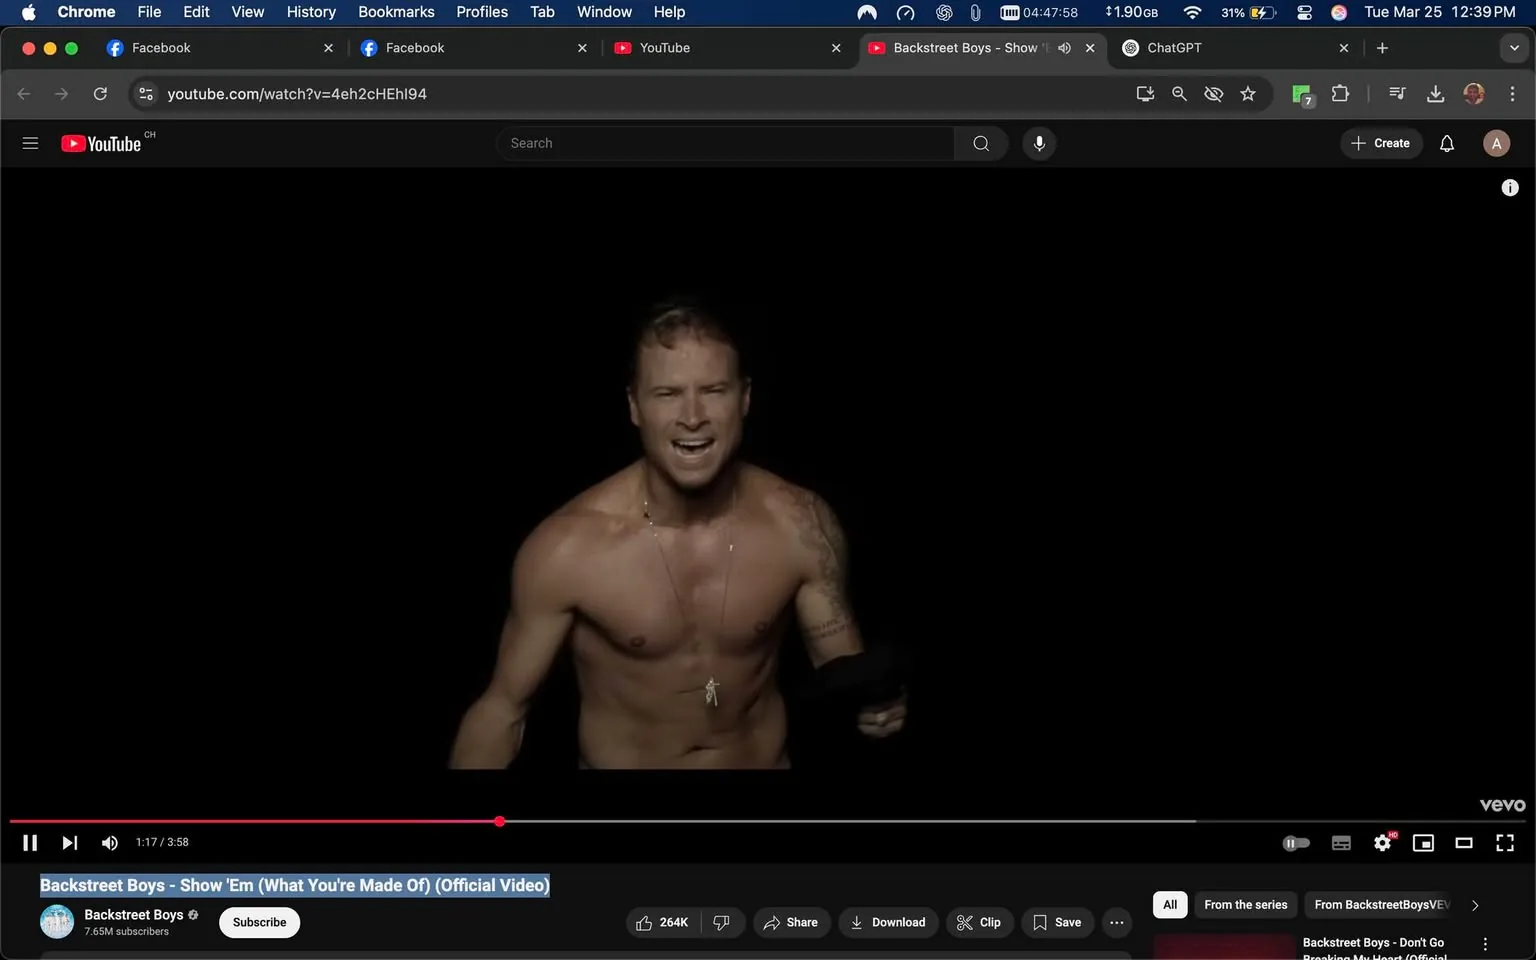The width and height of the screenshot is (1536, 960).
Task: Pause the video playback
Action: click(29, 842)
